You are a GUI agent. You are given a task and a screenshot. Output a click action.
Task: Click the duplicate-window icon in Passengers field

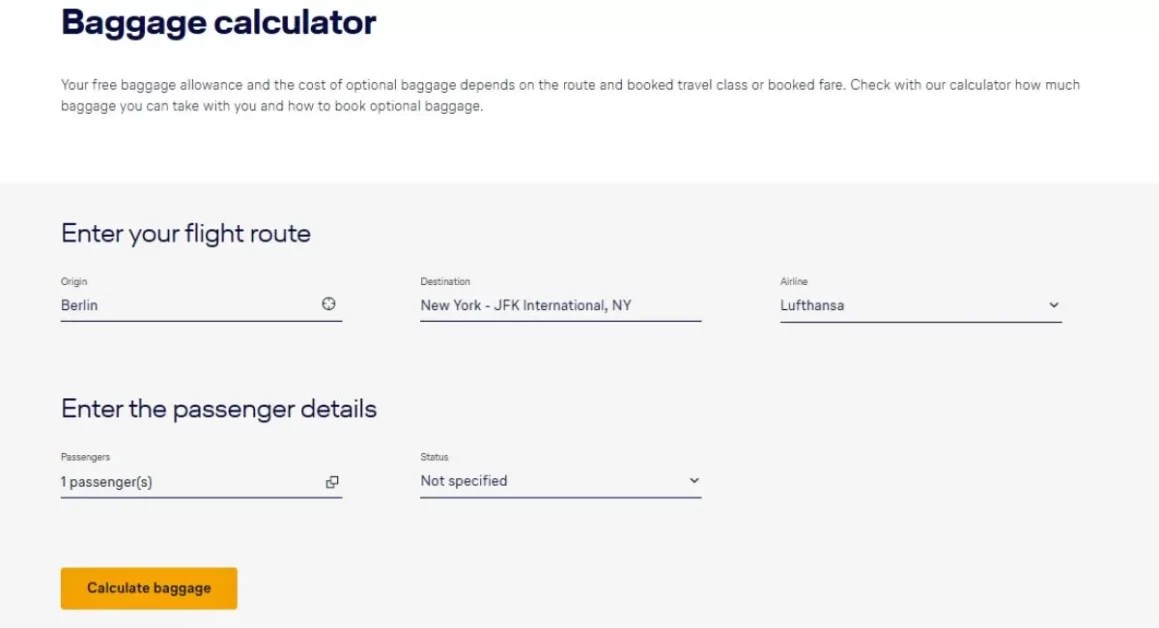click(333, 481)
